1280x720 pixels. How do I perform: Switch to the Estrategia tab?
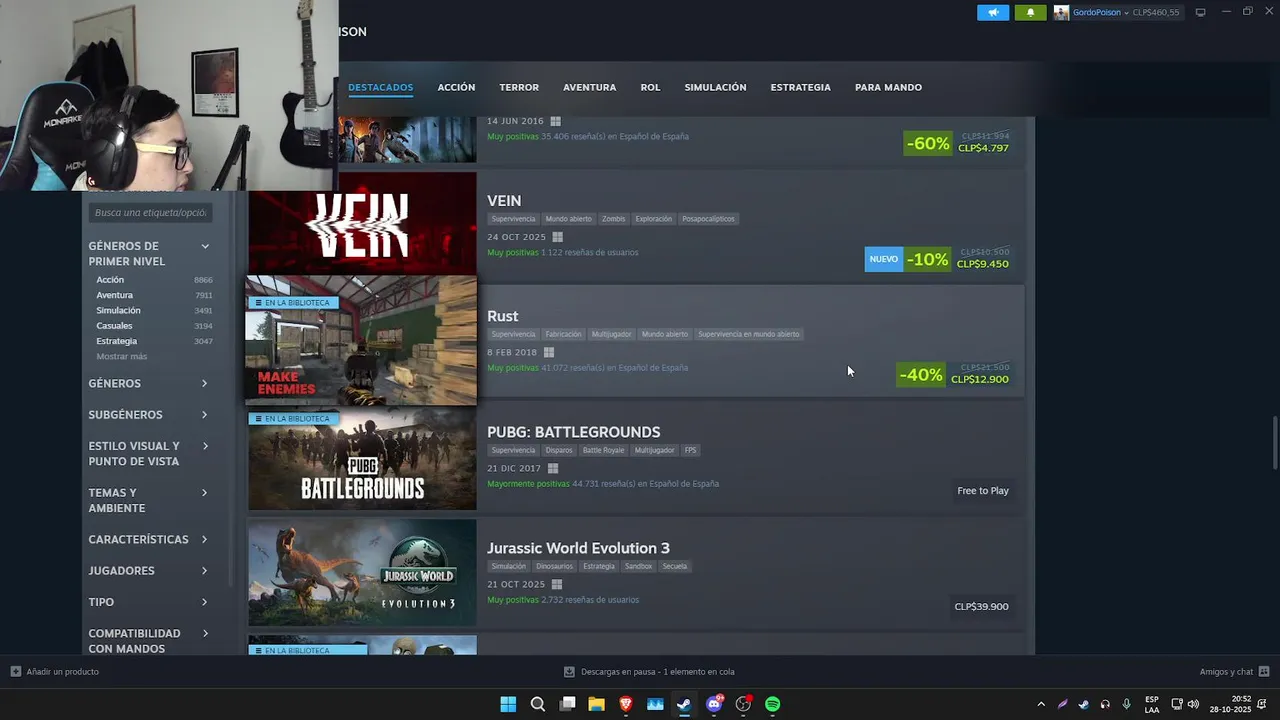[800, 87]
